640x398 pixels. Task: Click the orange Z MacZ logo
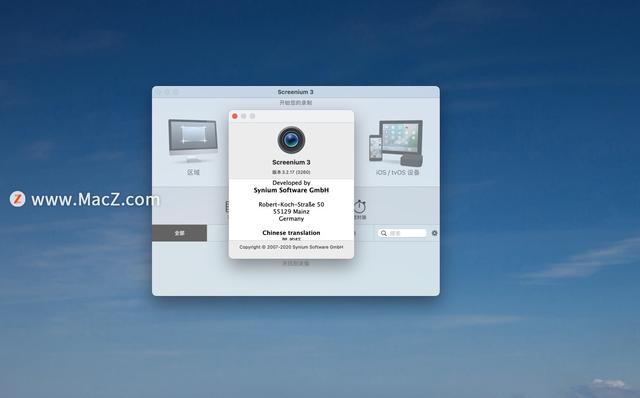(x=18, y=199)
